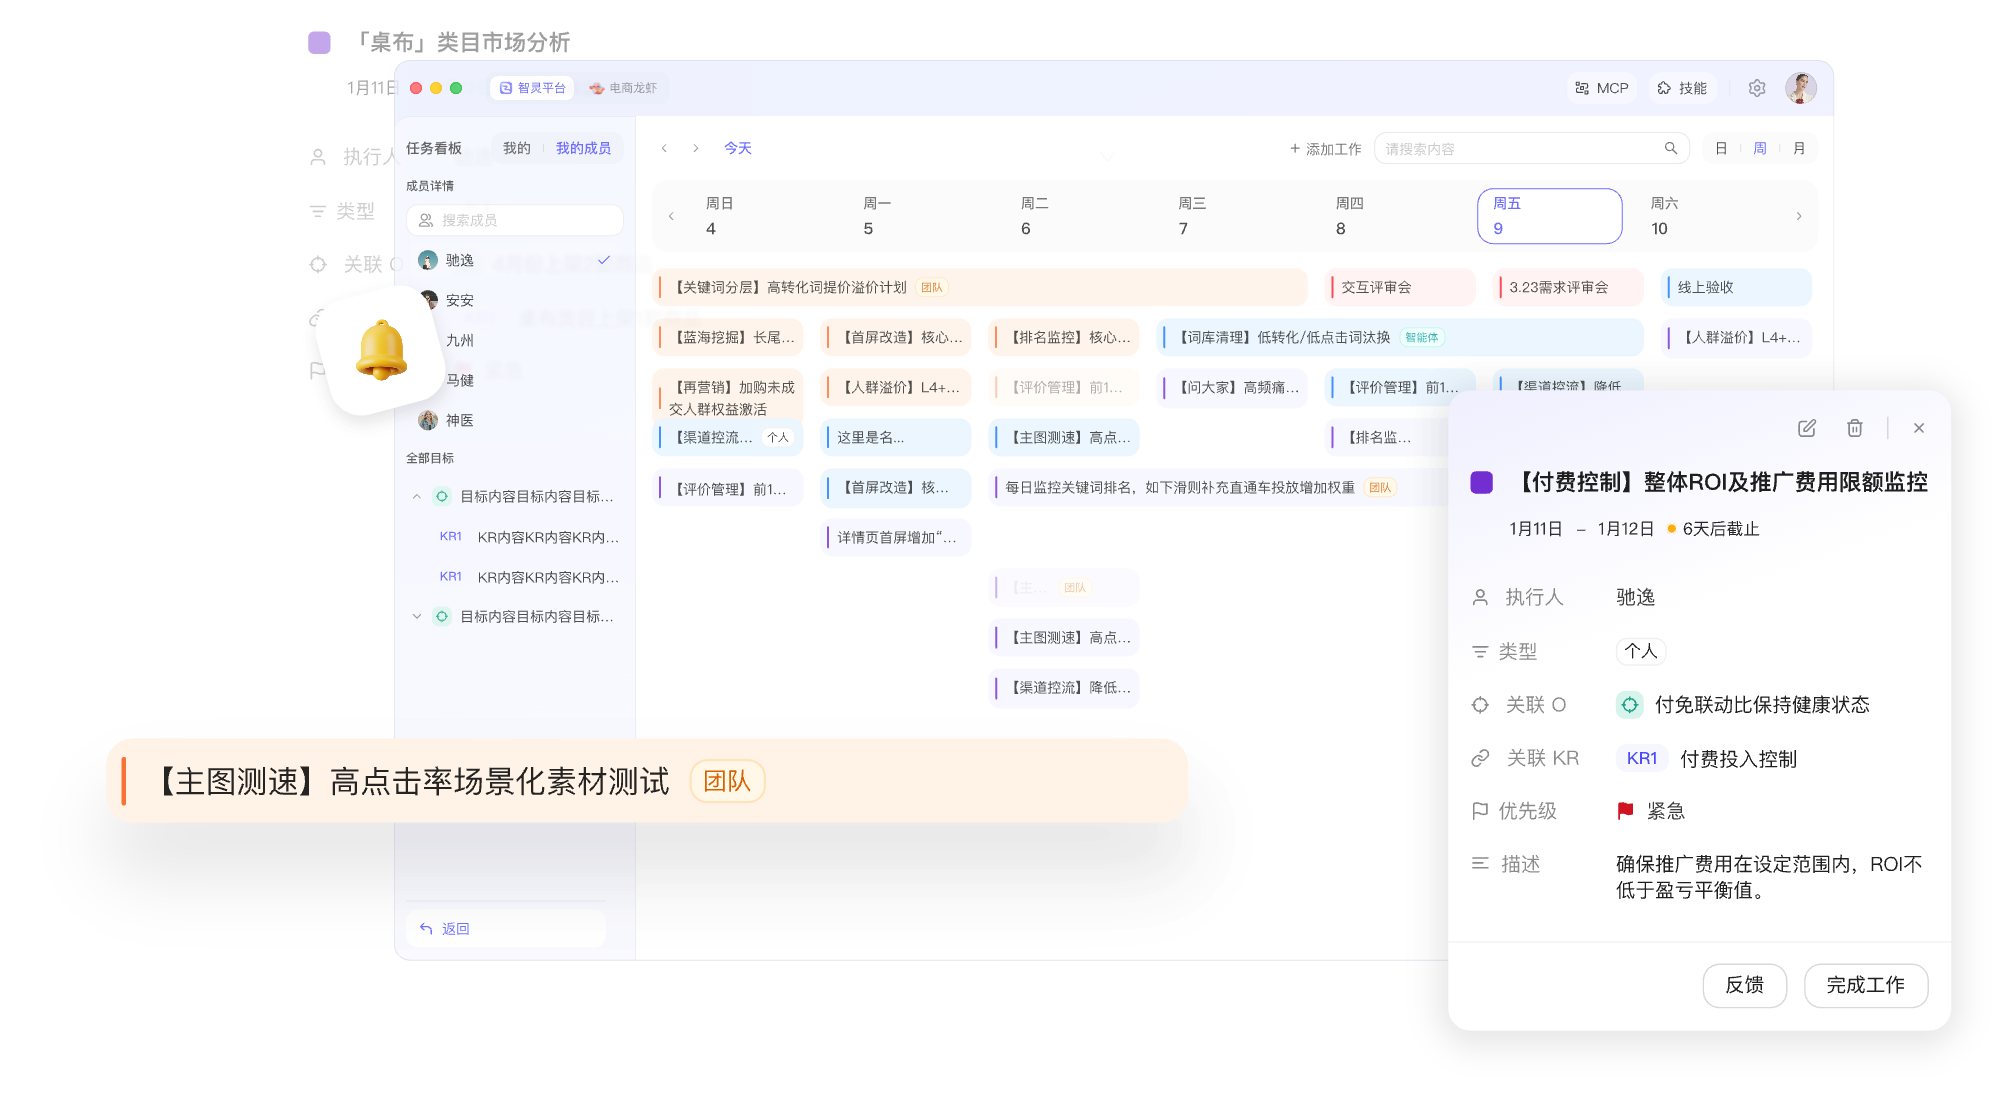
Task: Click the down chevron below the toolbar
Action: coord(1107,158)
